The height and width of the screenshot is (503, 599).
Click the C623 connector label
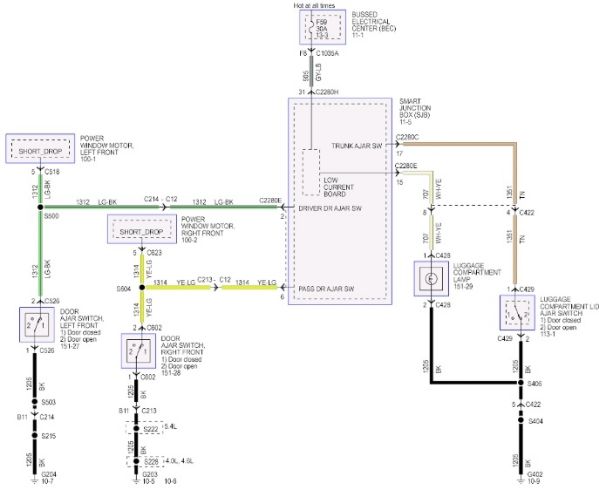point(154,252)
